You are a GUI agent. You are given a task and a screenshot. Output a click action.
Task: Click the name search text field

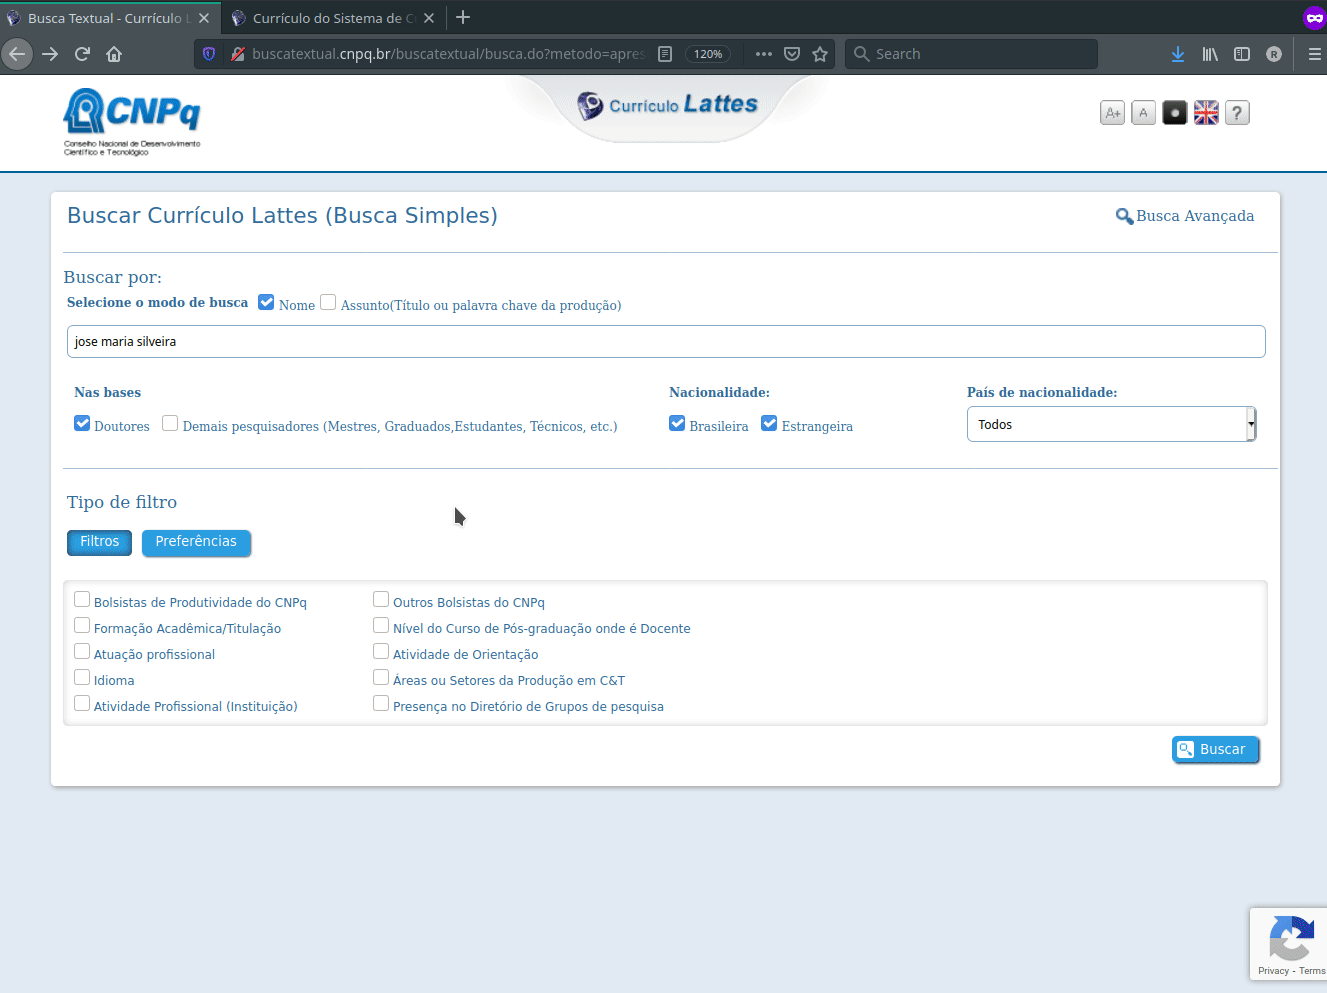click(666, 341)
